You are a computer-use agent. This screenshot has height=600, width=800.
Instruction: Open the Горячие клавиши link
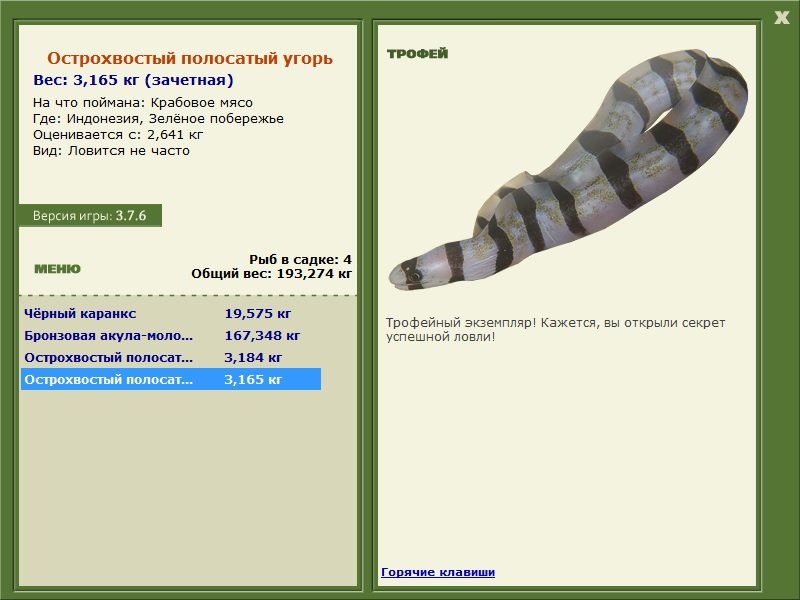(x=438, y=572)
